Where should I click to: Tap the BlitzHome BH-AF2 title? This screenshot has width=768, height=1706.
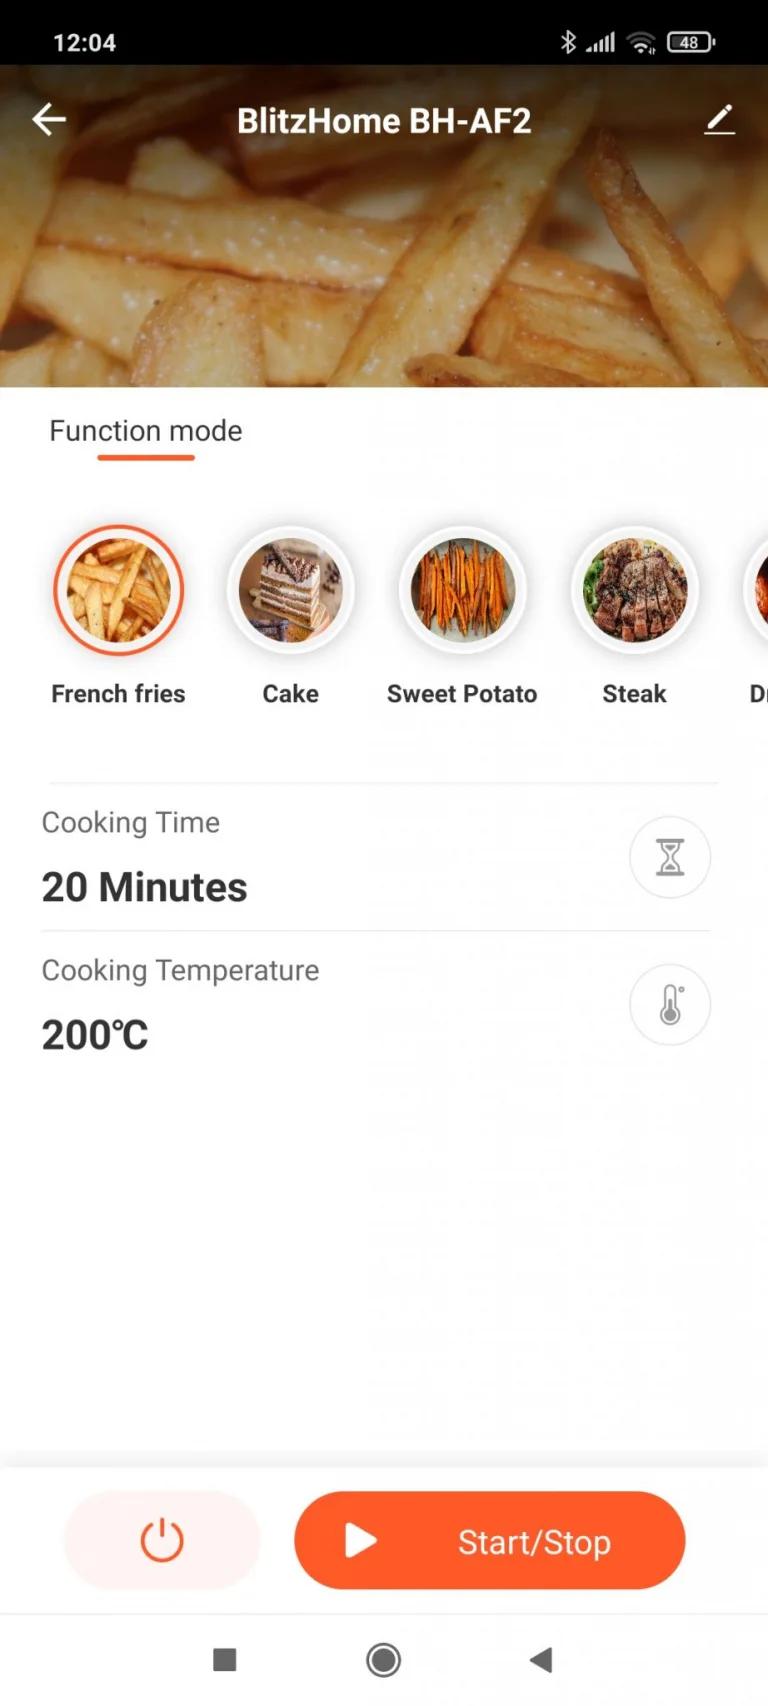[x=384, y=121]
